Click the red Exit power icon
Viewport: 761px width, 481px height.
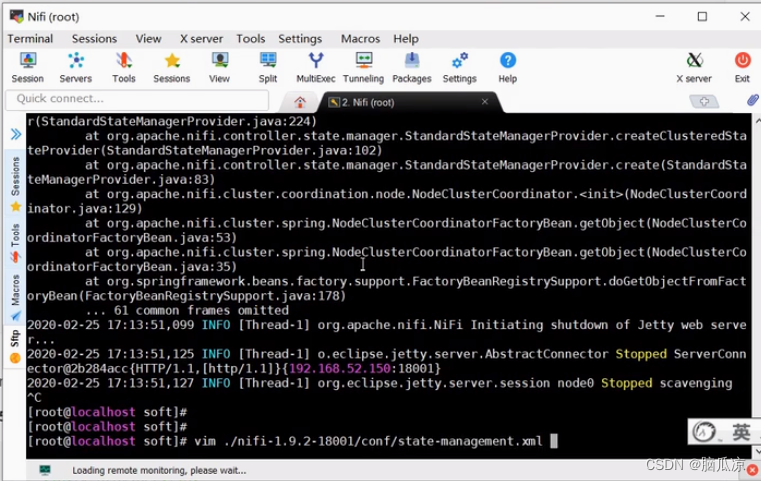click(x=742, y=67)
